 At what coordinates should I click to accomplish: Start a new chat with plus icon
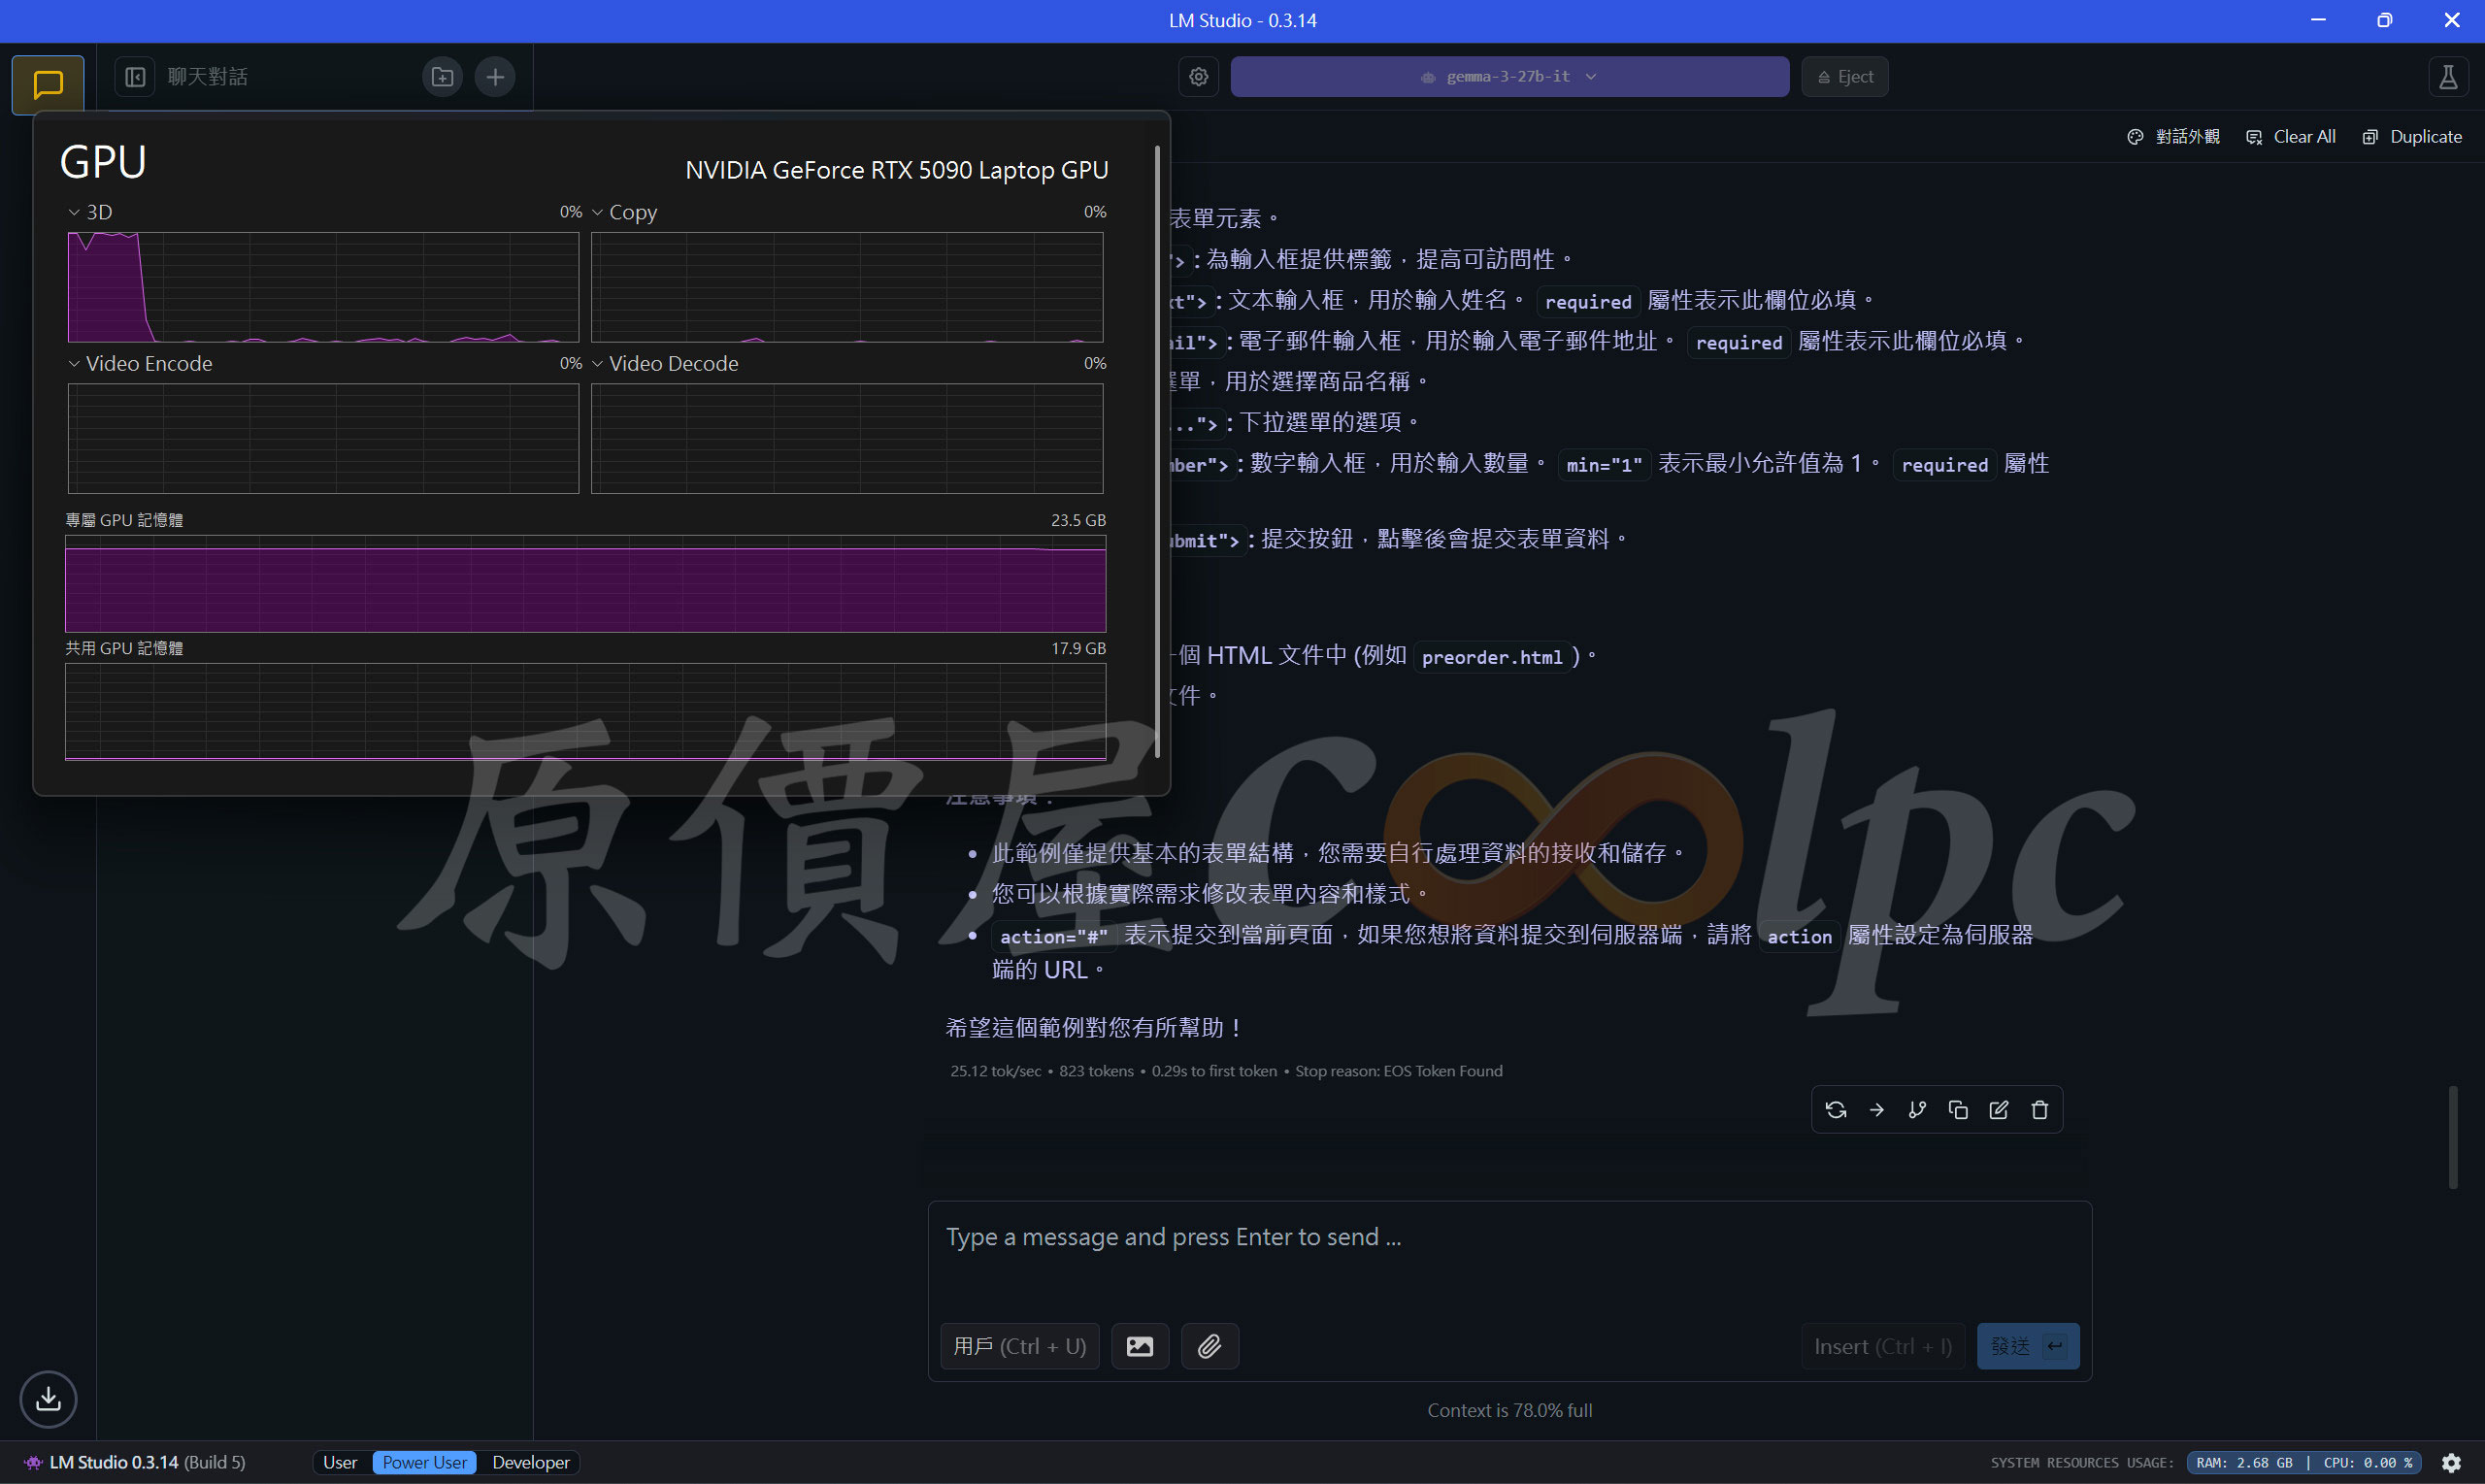tap(495, 77)
